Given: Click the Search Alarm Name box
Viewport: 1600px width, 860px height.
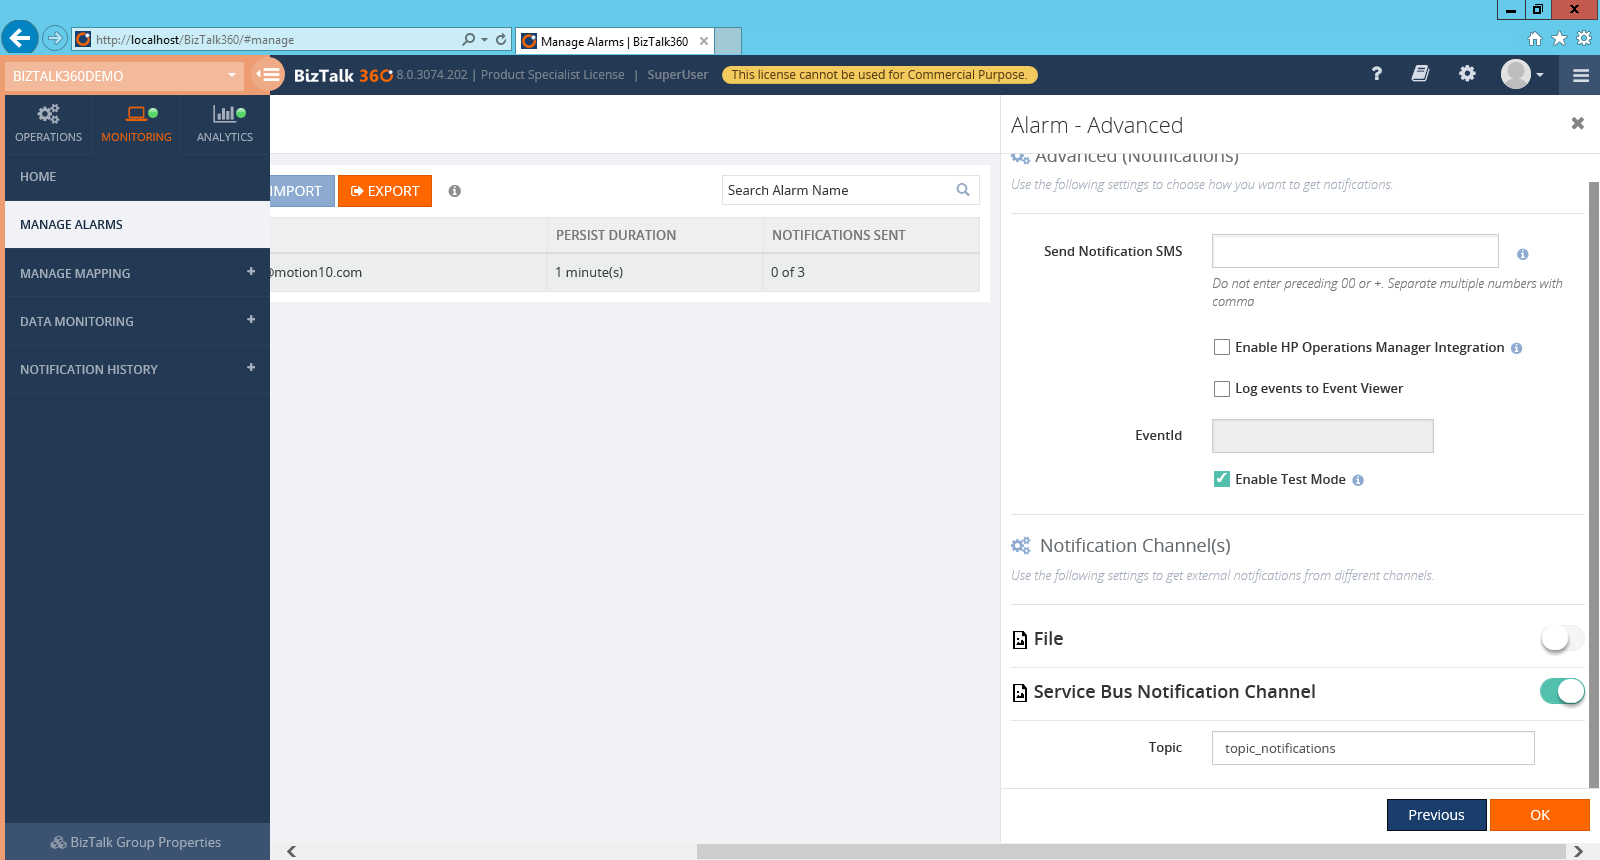Looking at the screenshot, I should tap(850, 190).
